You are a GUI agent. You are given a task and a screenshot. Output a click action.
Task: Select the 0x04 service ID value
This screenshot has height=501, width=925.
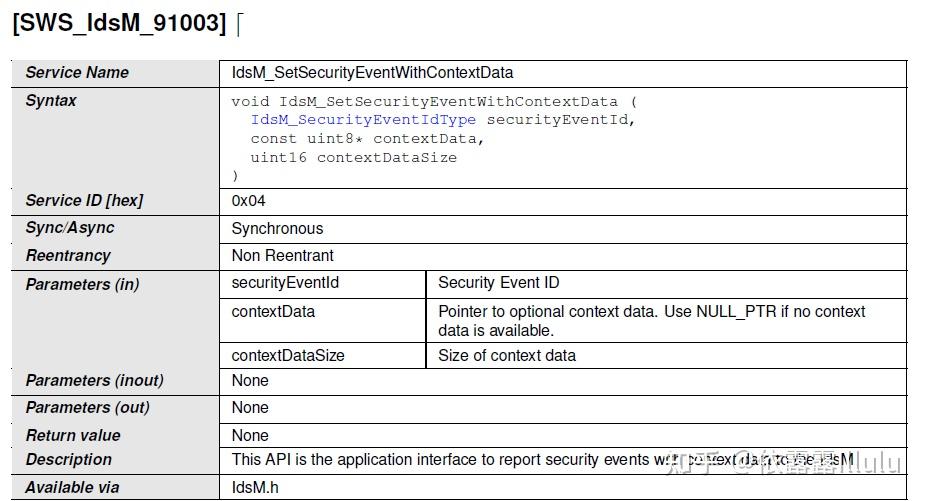[x=249, y=200]
